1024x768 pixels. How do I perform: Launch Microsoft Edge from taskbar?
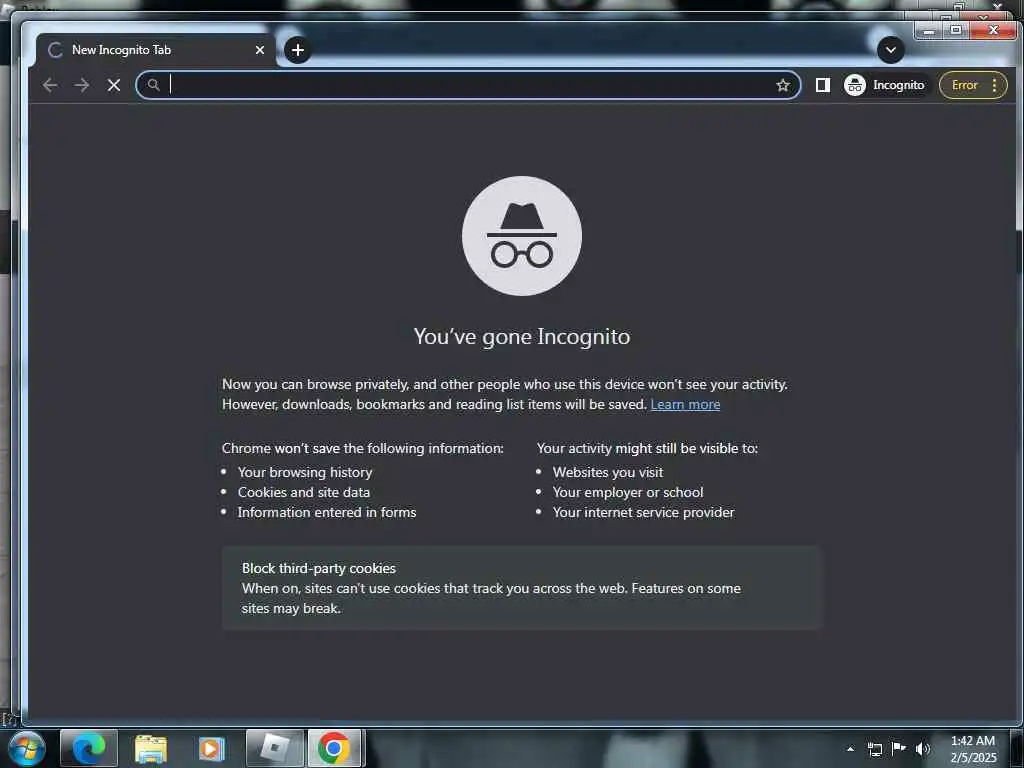(89, 748)
